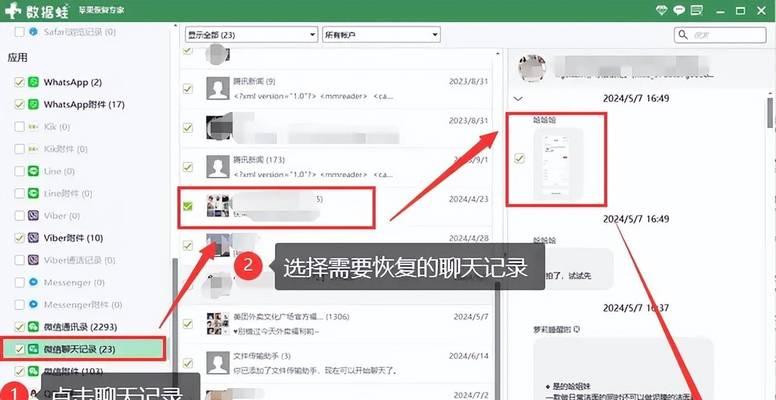Uncheck the WhatsApp附件 (17) checkbox
This screenshot has height=400, width=776.
coord(19,104)
